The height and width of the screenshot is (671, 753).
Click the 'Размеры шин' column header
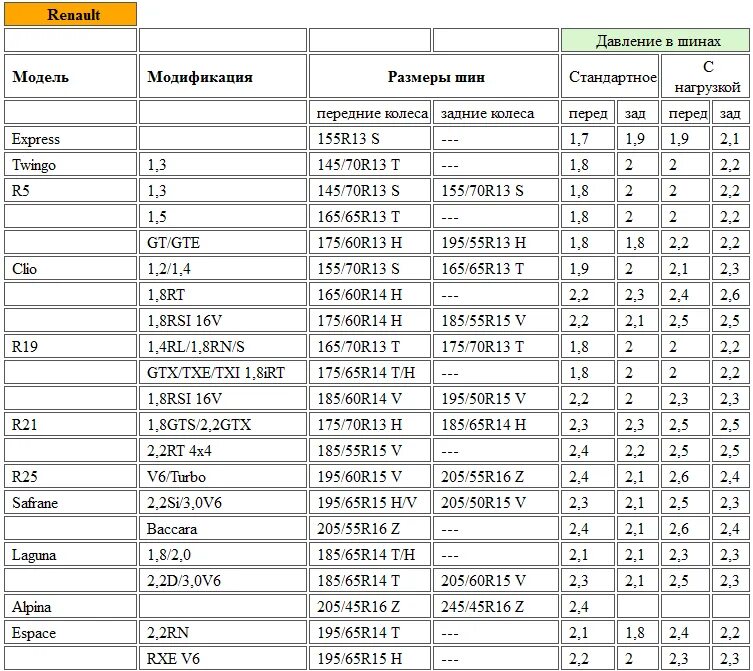point(434,76)
